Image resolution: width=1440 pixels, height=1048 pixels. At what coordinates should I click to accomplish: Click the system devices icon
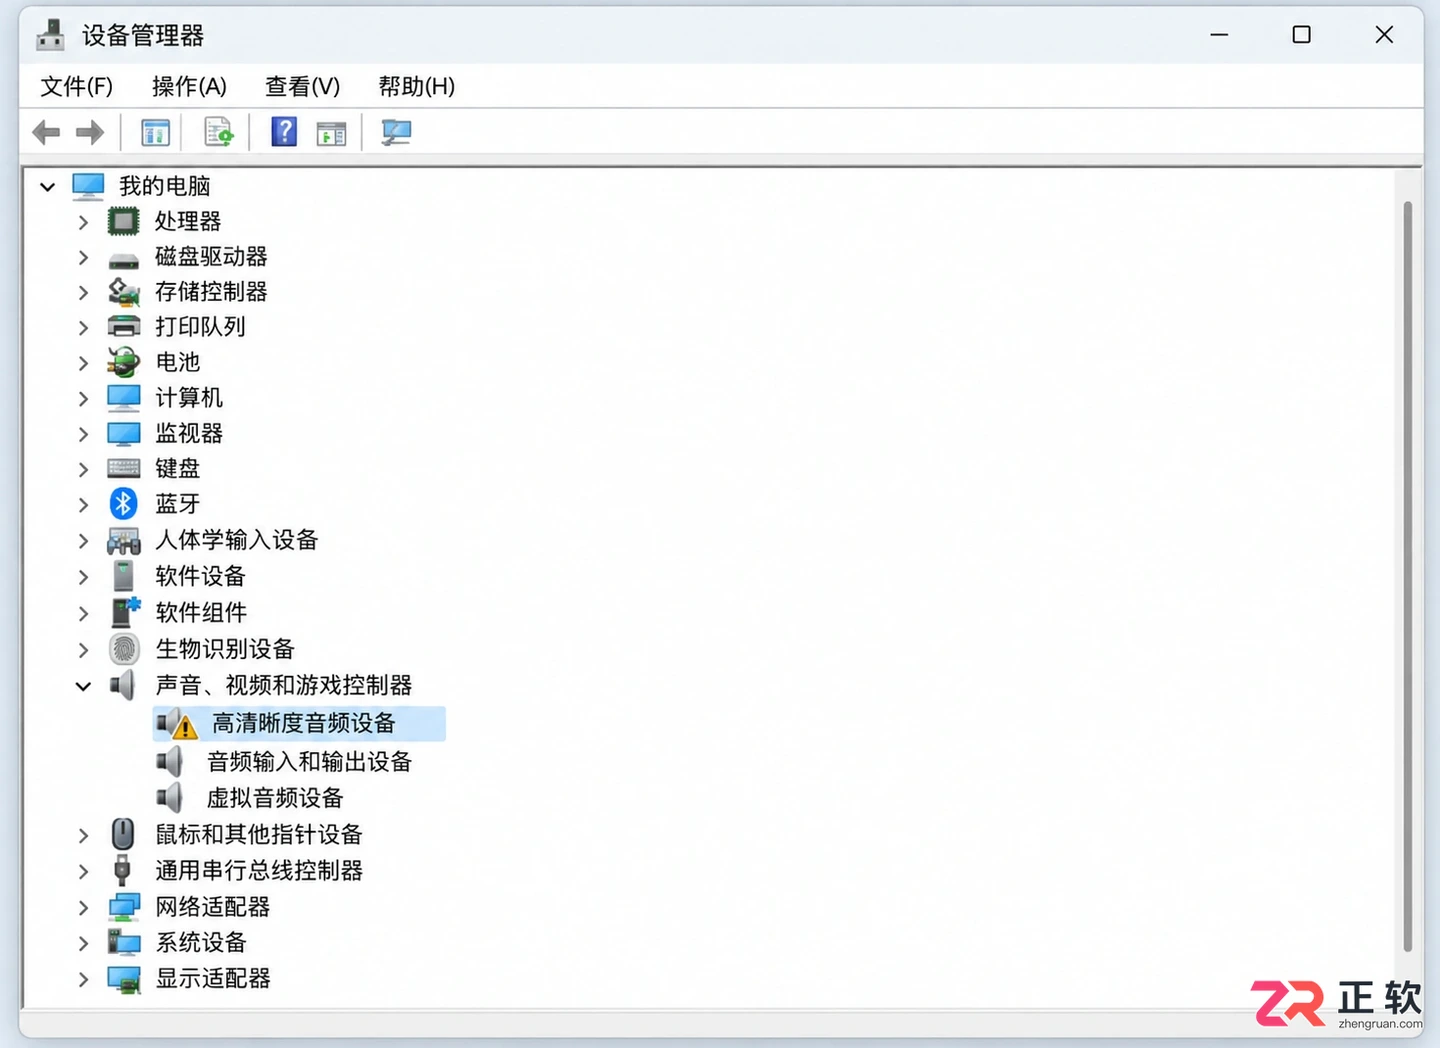coord(124,942)
